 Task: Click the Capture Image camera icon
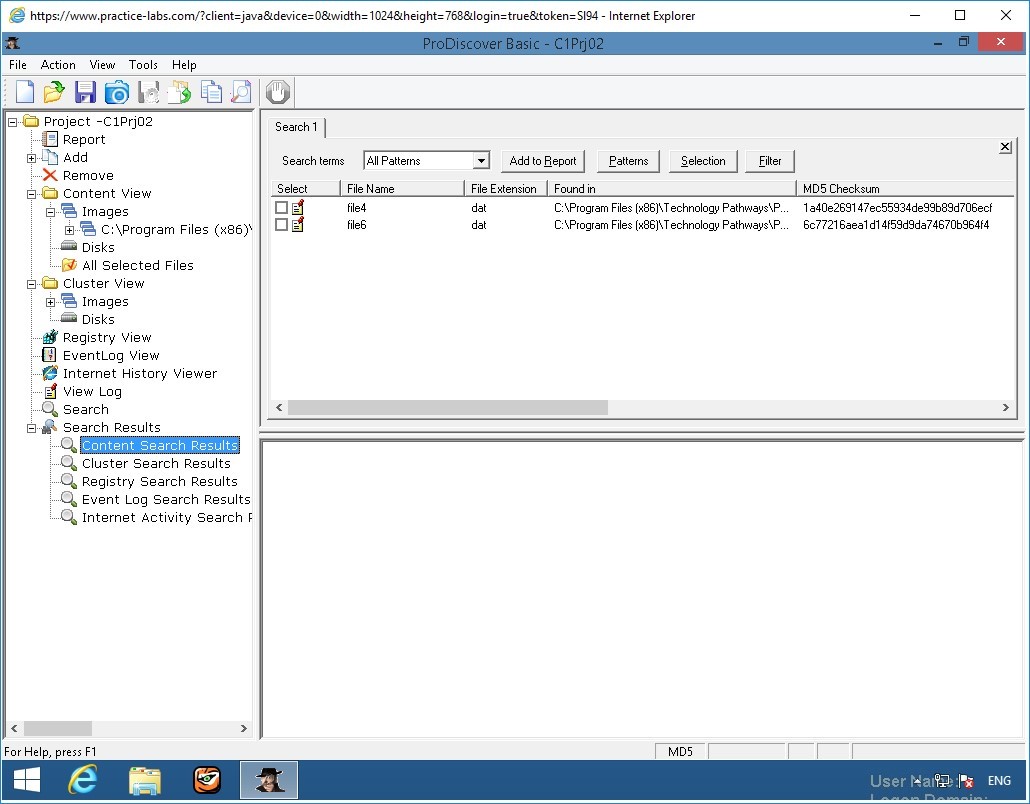(x=117, y=92)
